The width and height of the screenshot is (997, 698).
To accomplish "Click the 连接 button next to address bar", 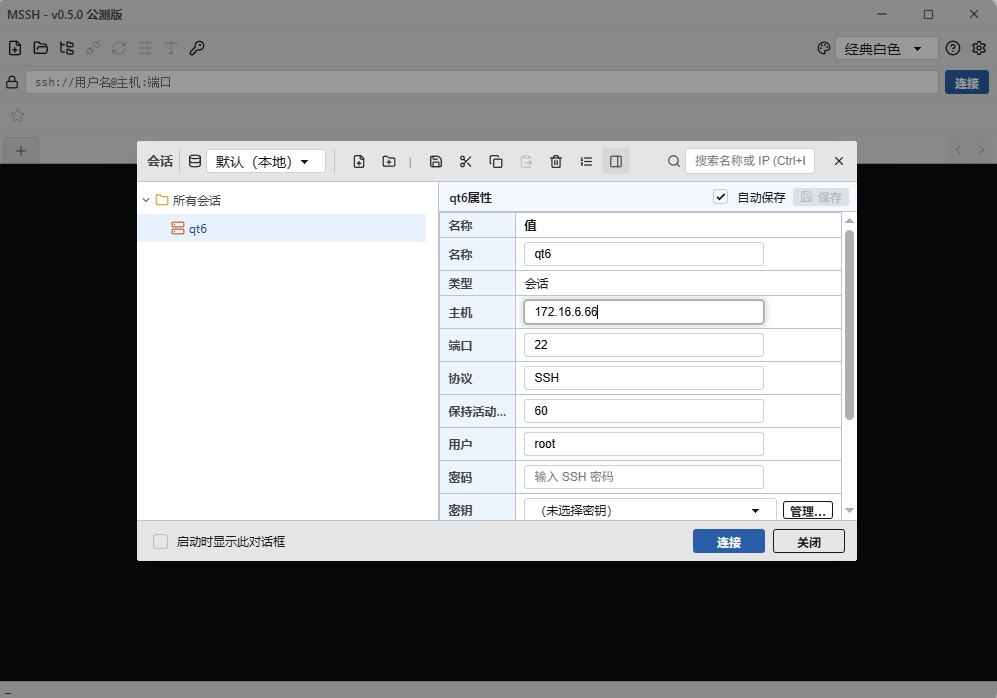I will click(966, 83).
